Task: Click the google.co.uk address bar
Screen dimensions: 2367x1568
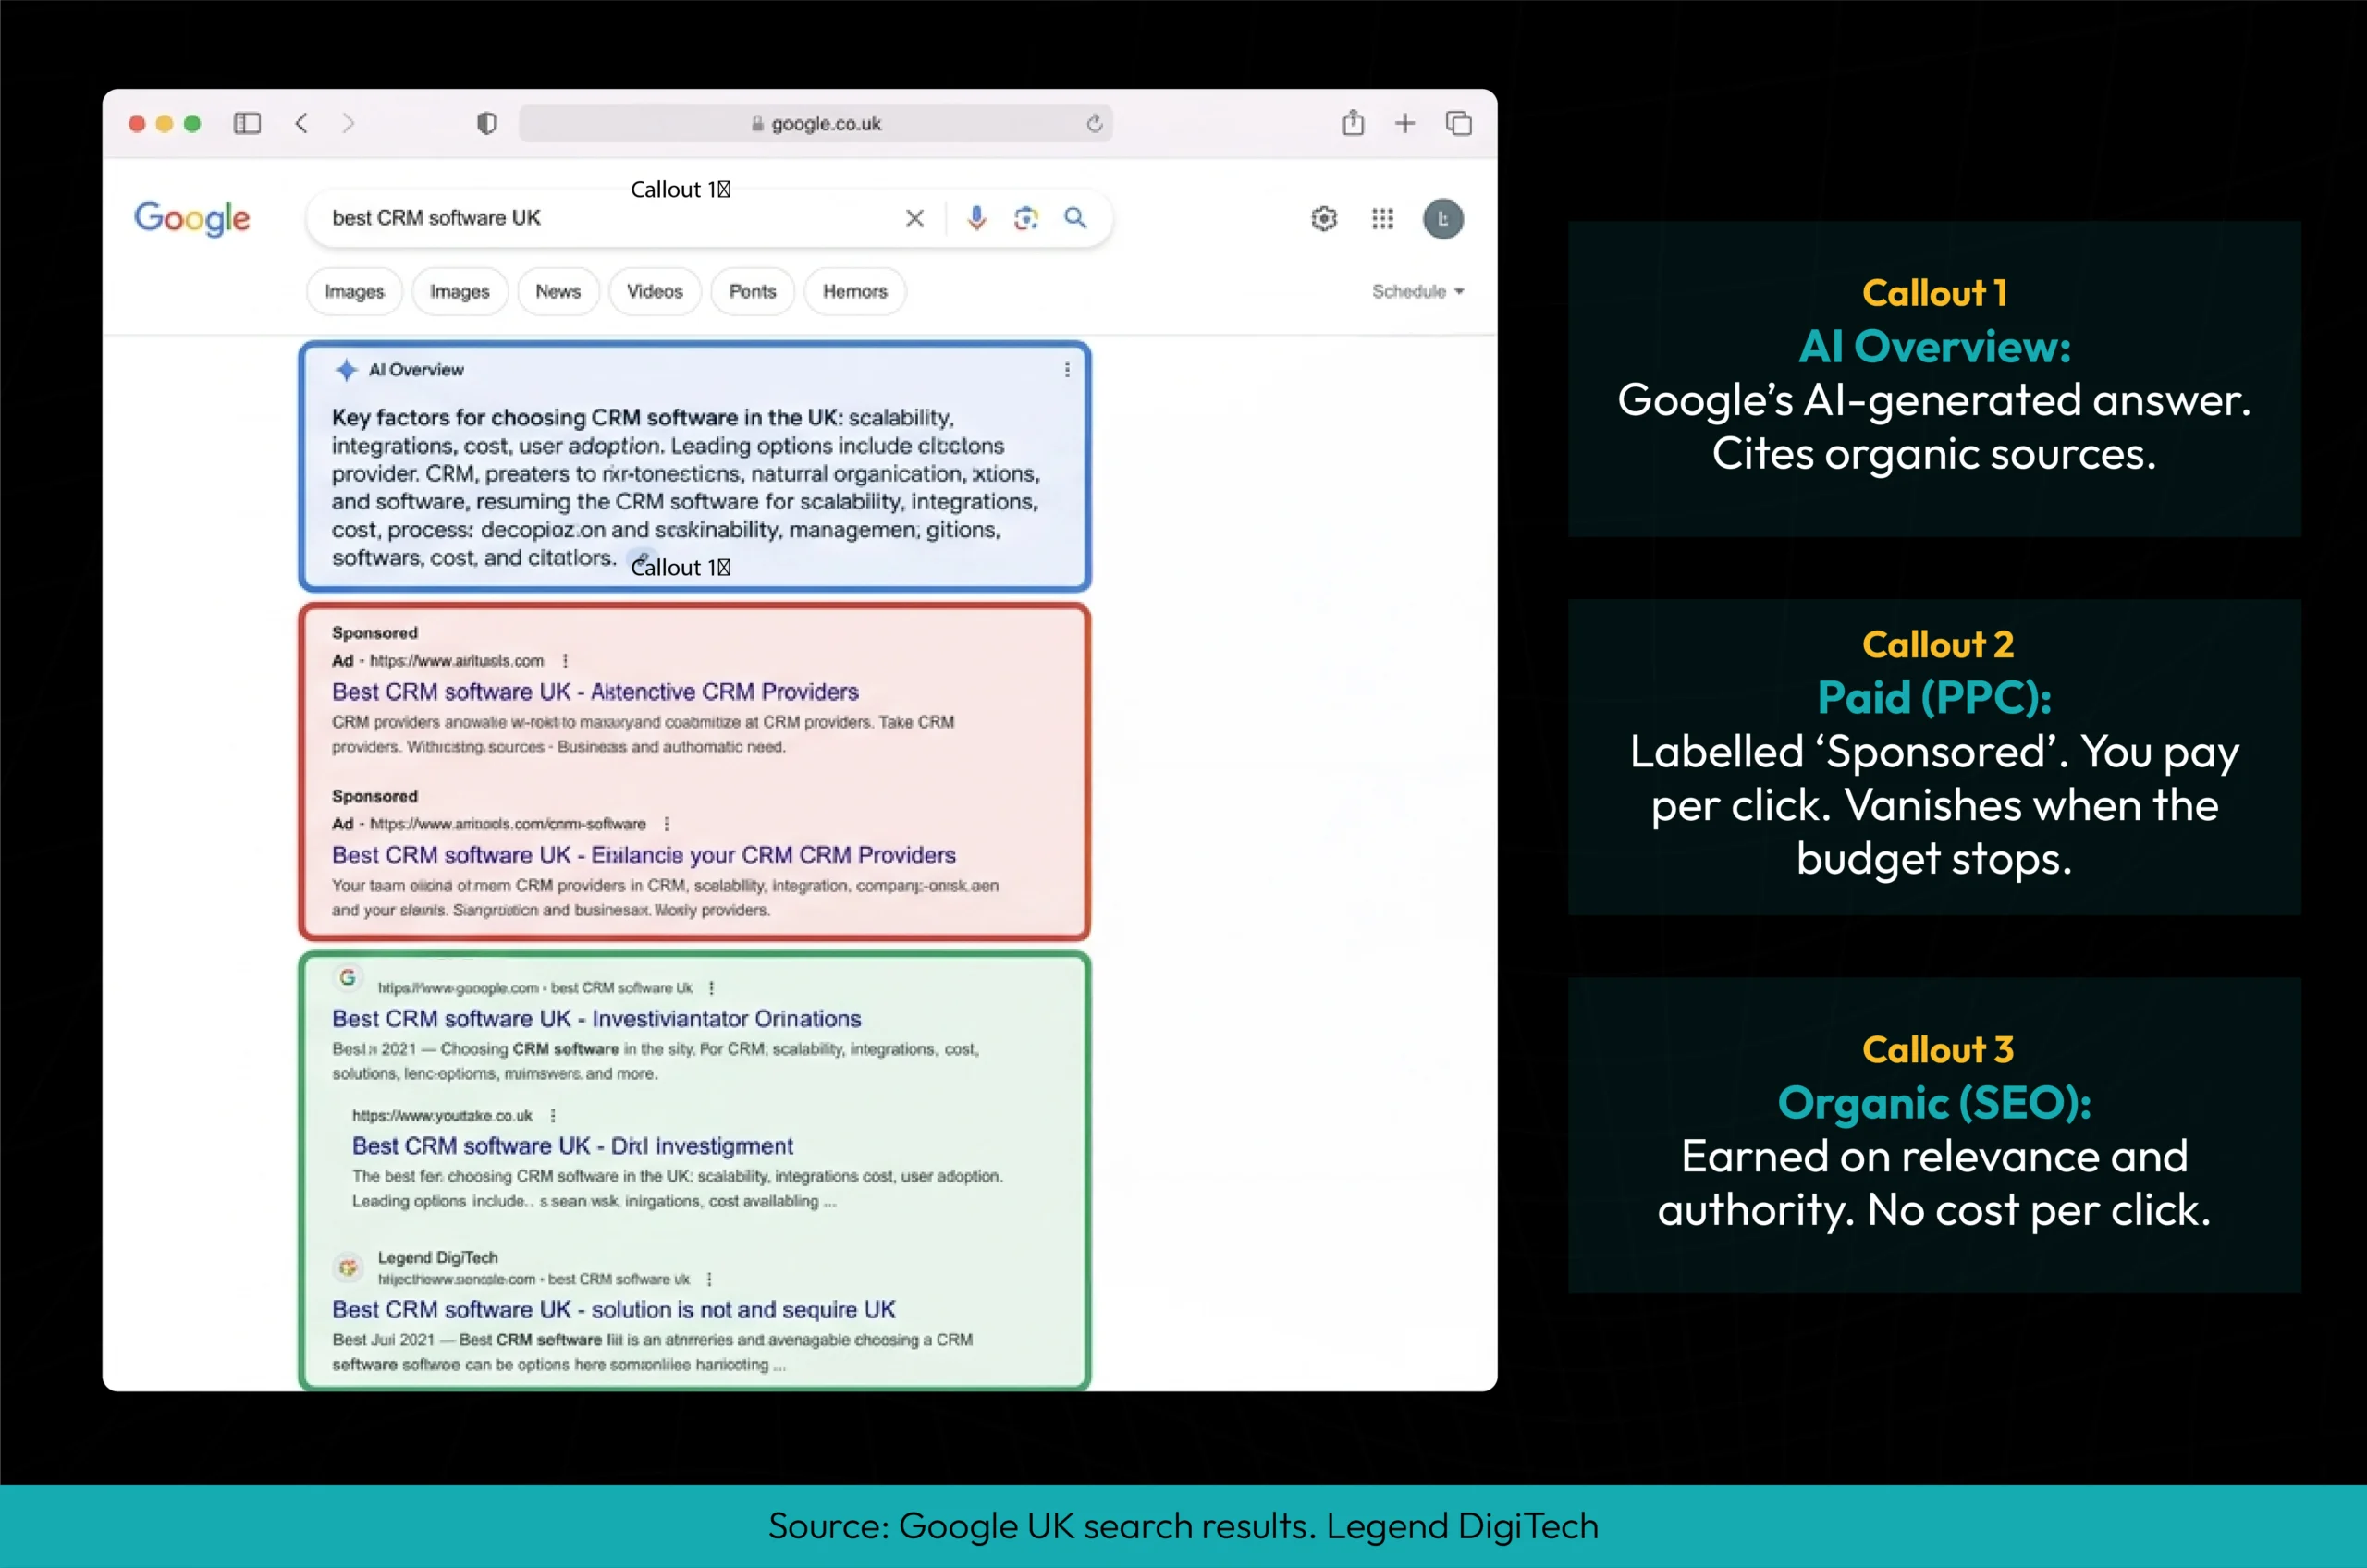Action: [815, 123]
